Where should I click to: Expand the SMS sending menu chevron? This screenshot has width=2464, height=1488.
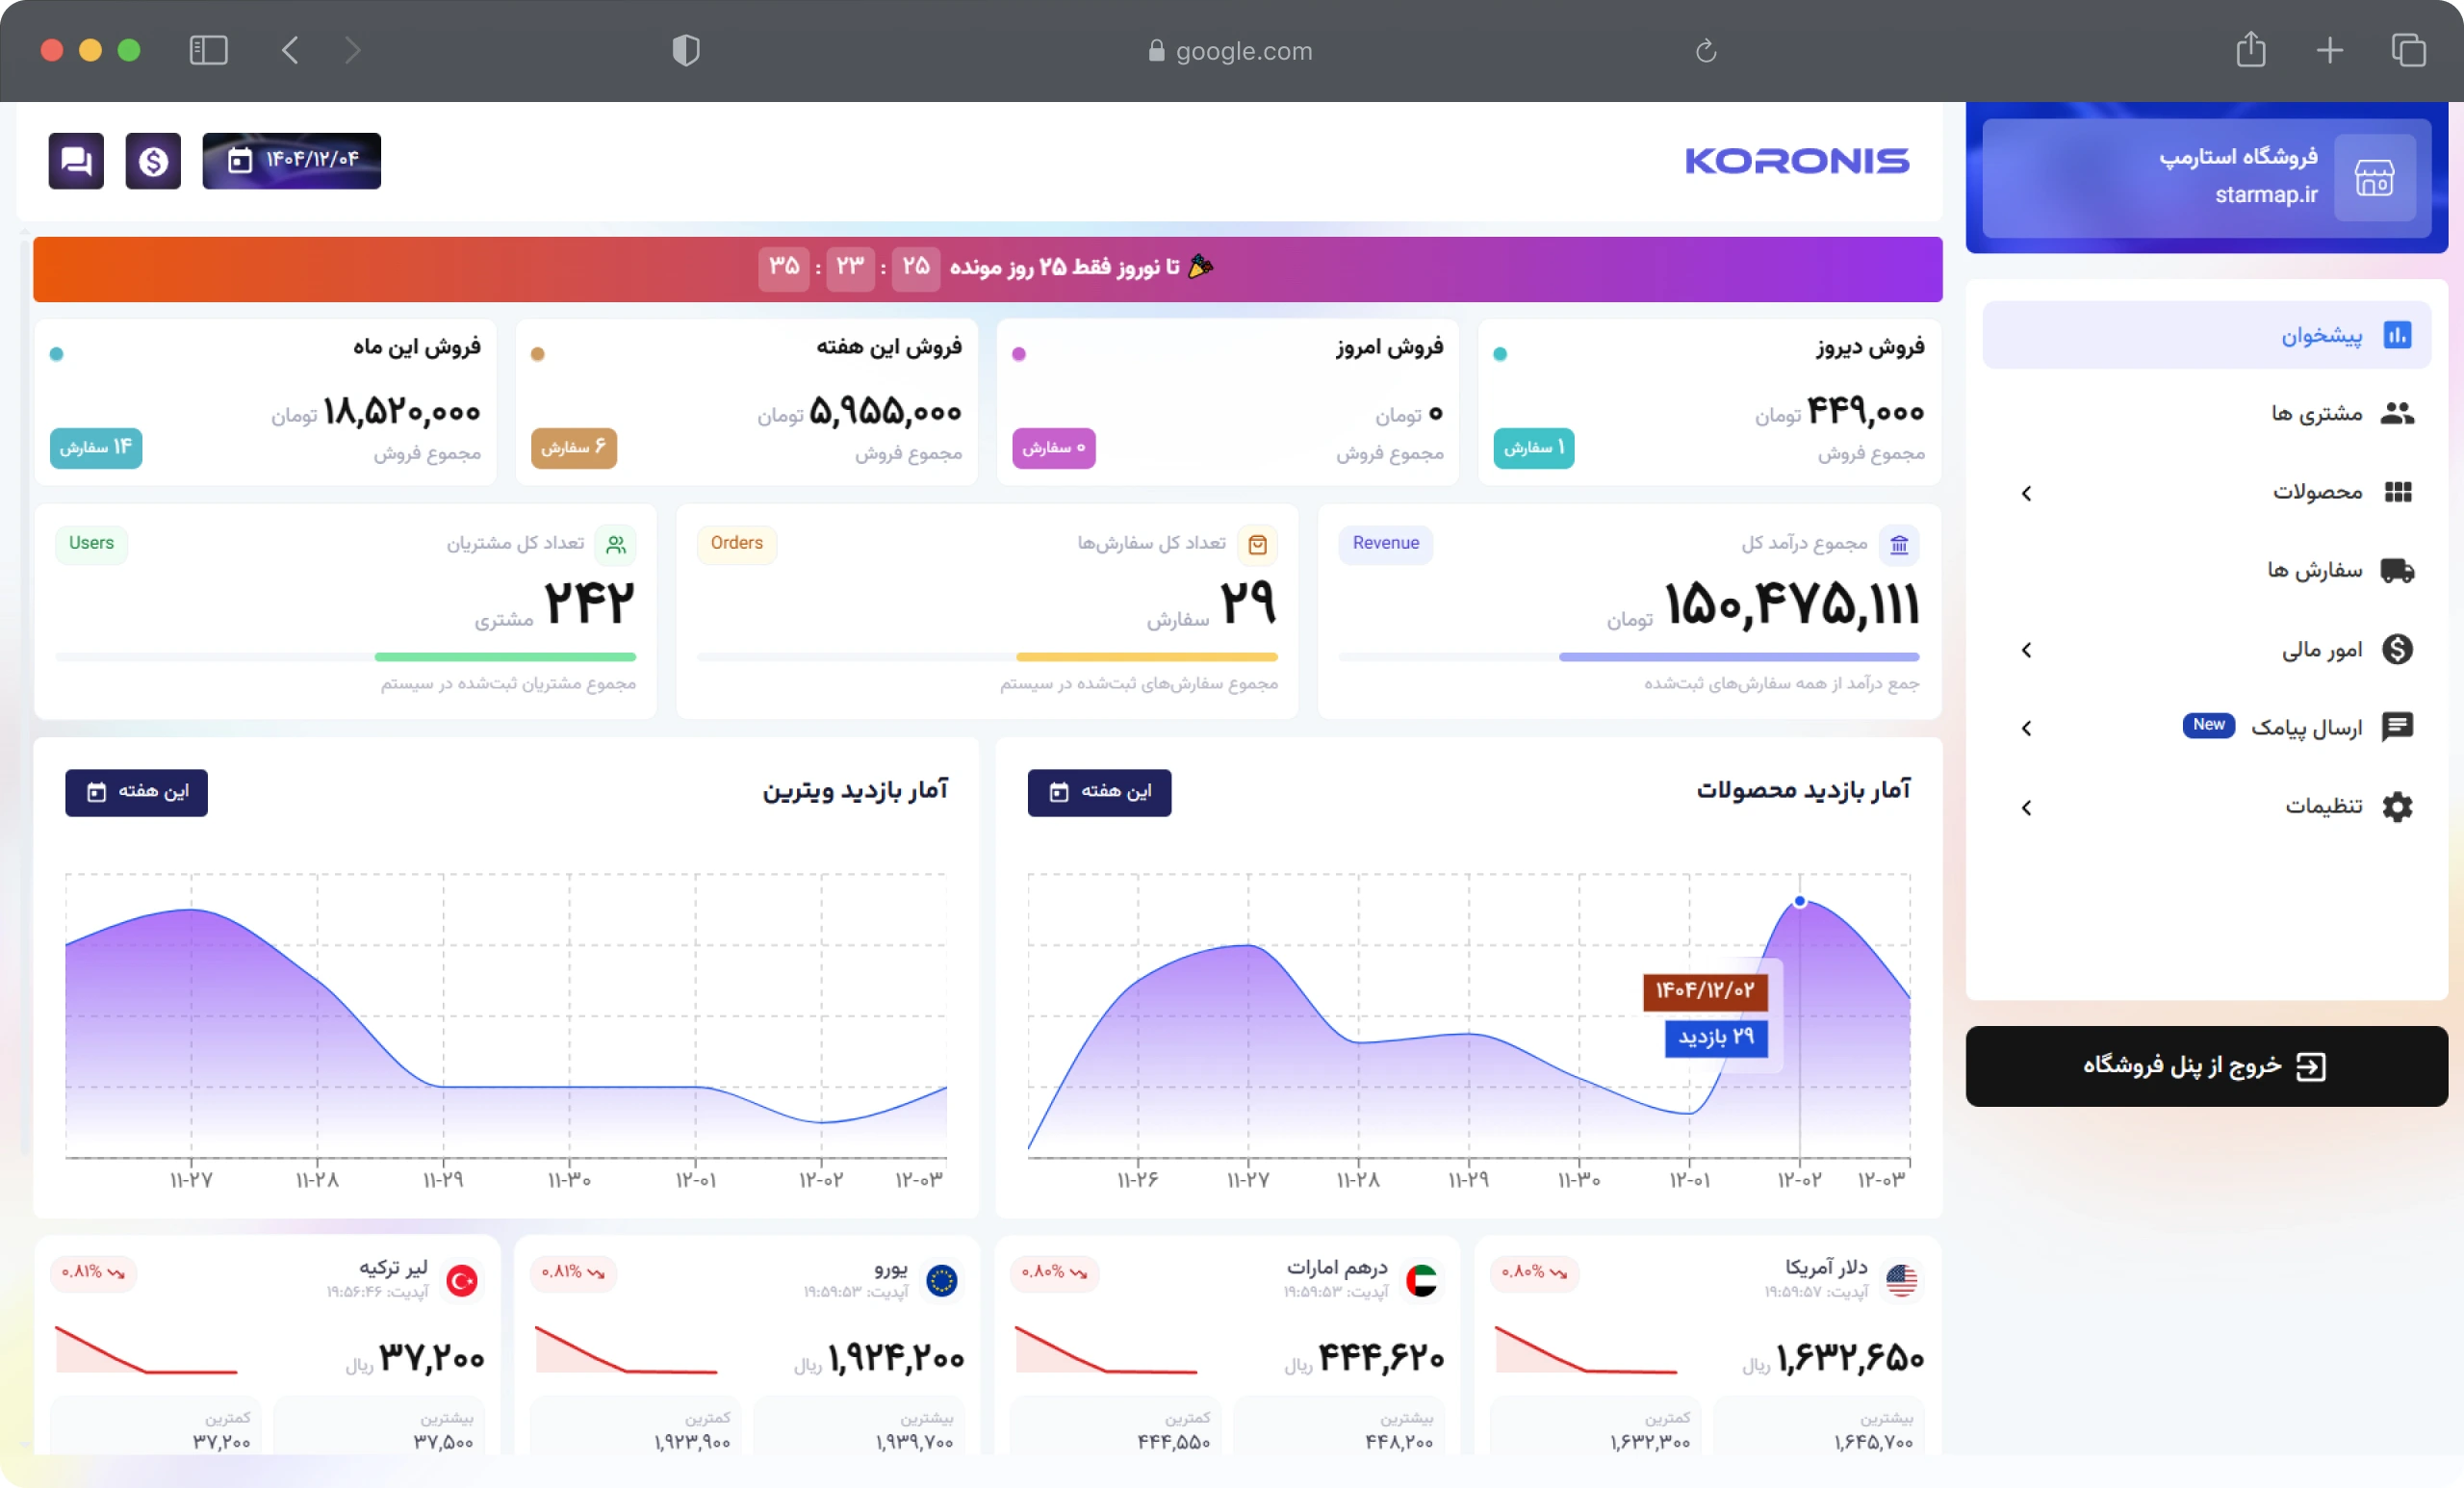pos(2026,728)
